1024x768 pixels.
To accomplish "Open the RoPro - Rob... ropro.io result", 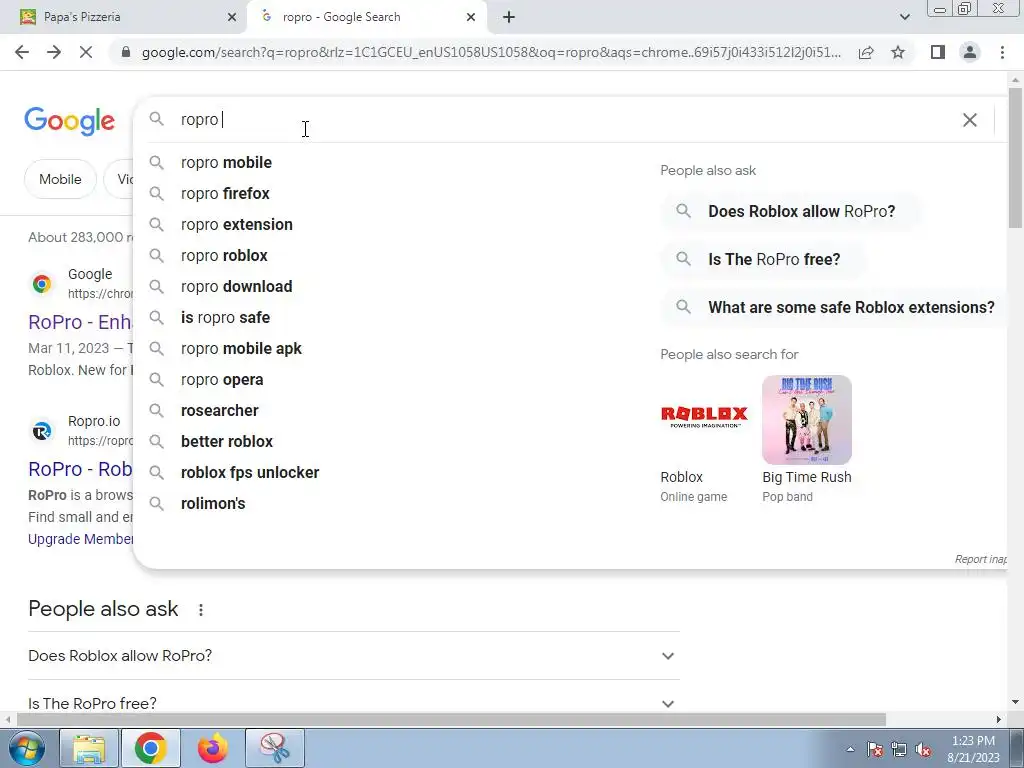I will coord(80,469).
